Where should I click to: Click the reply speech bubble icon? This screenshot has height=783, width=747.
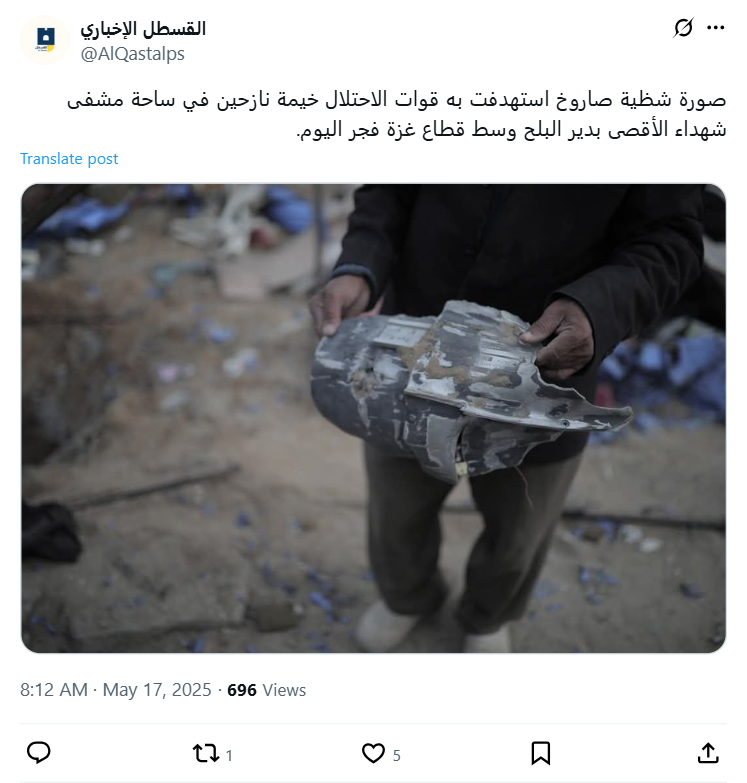(x=38, y=753)
